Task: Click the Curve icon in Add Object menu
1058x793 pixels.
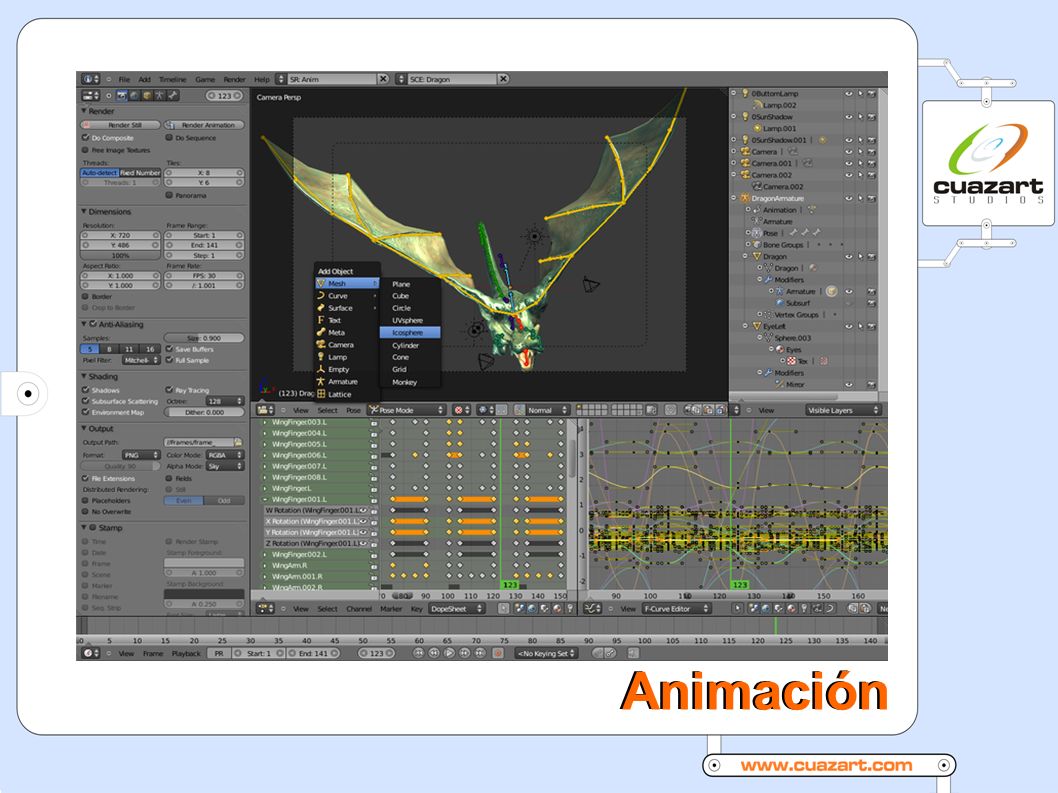Action: tap(321, 296)
